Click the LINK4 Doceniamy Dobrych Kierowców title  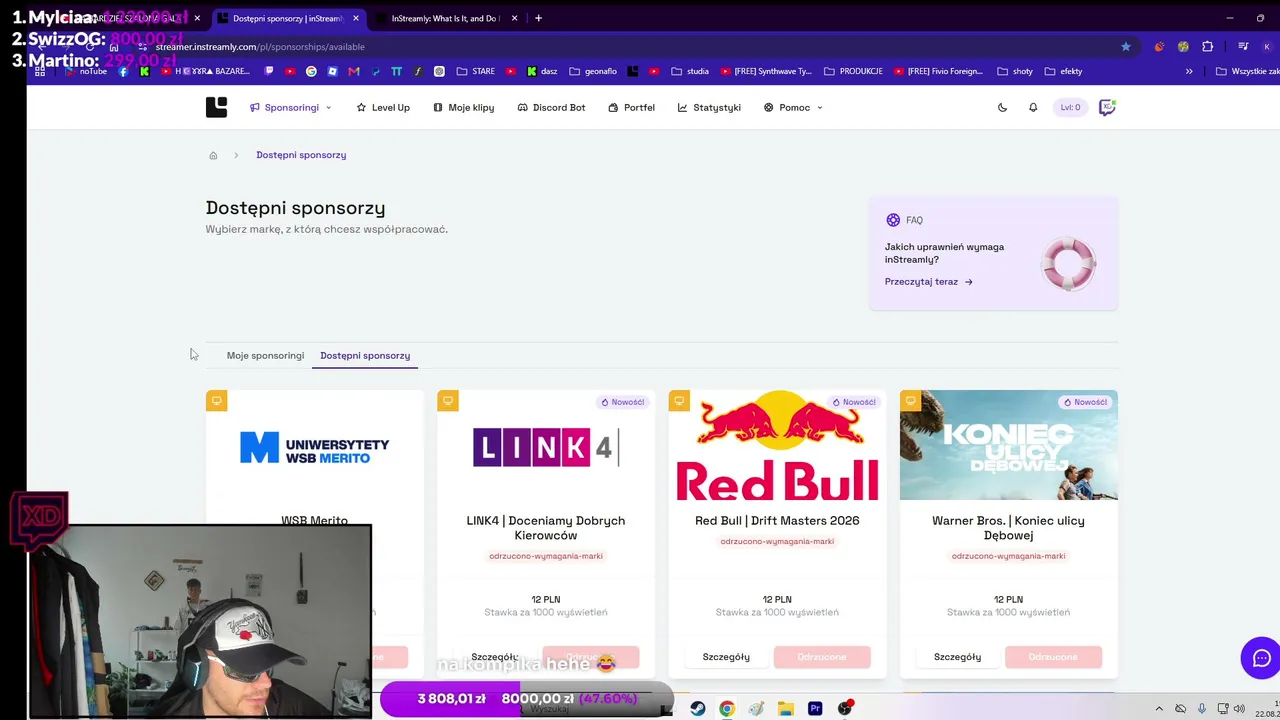point(546,528)
